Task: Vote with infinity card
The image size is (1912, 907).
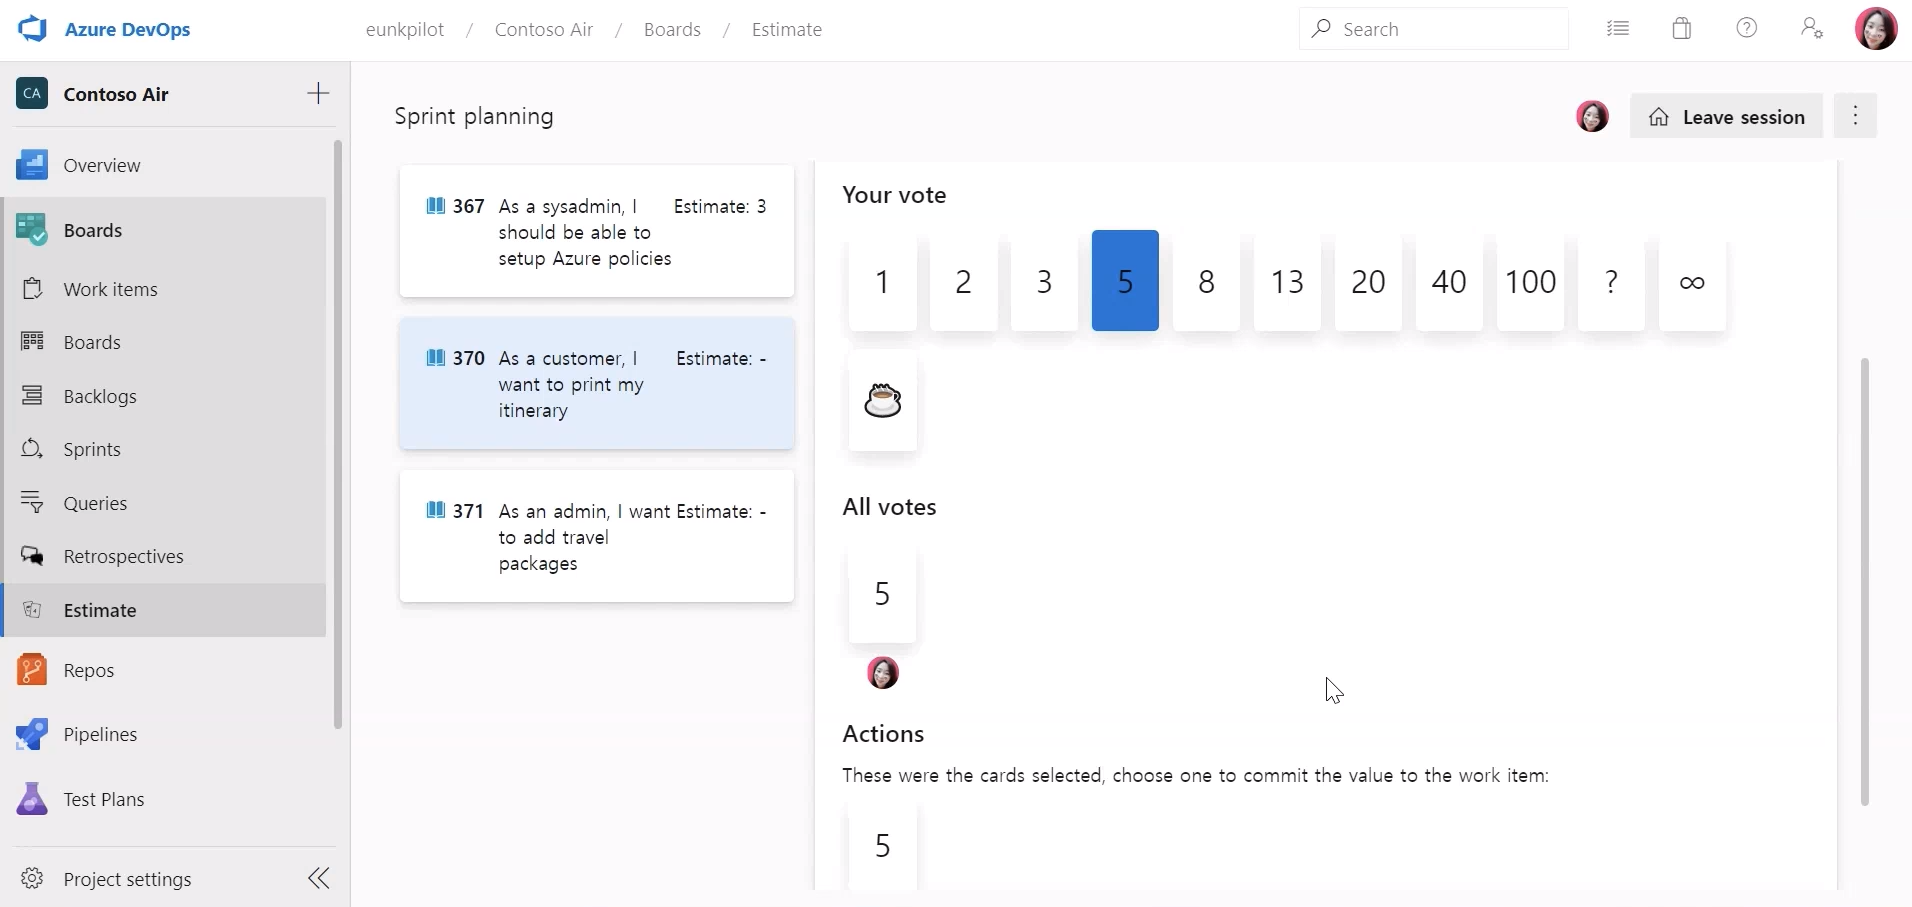Action: click(x=1693, y=281)
